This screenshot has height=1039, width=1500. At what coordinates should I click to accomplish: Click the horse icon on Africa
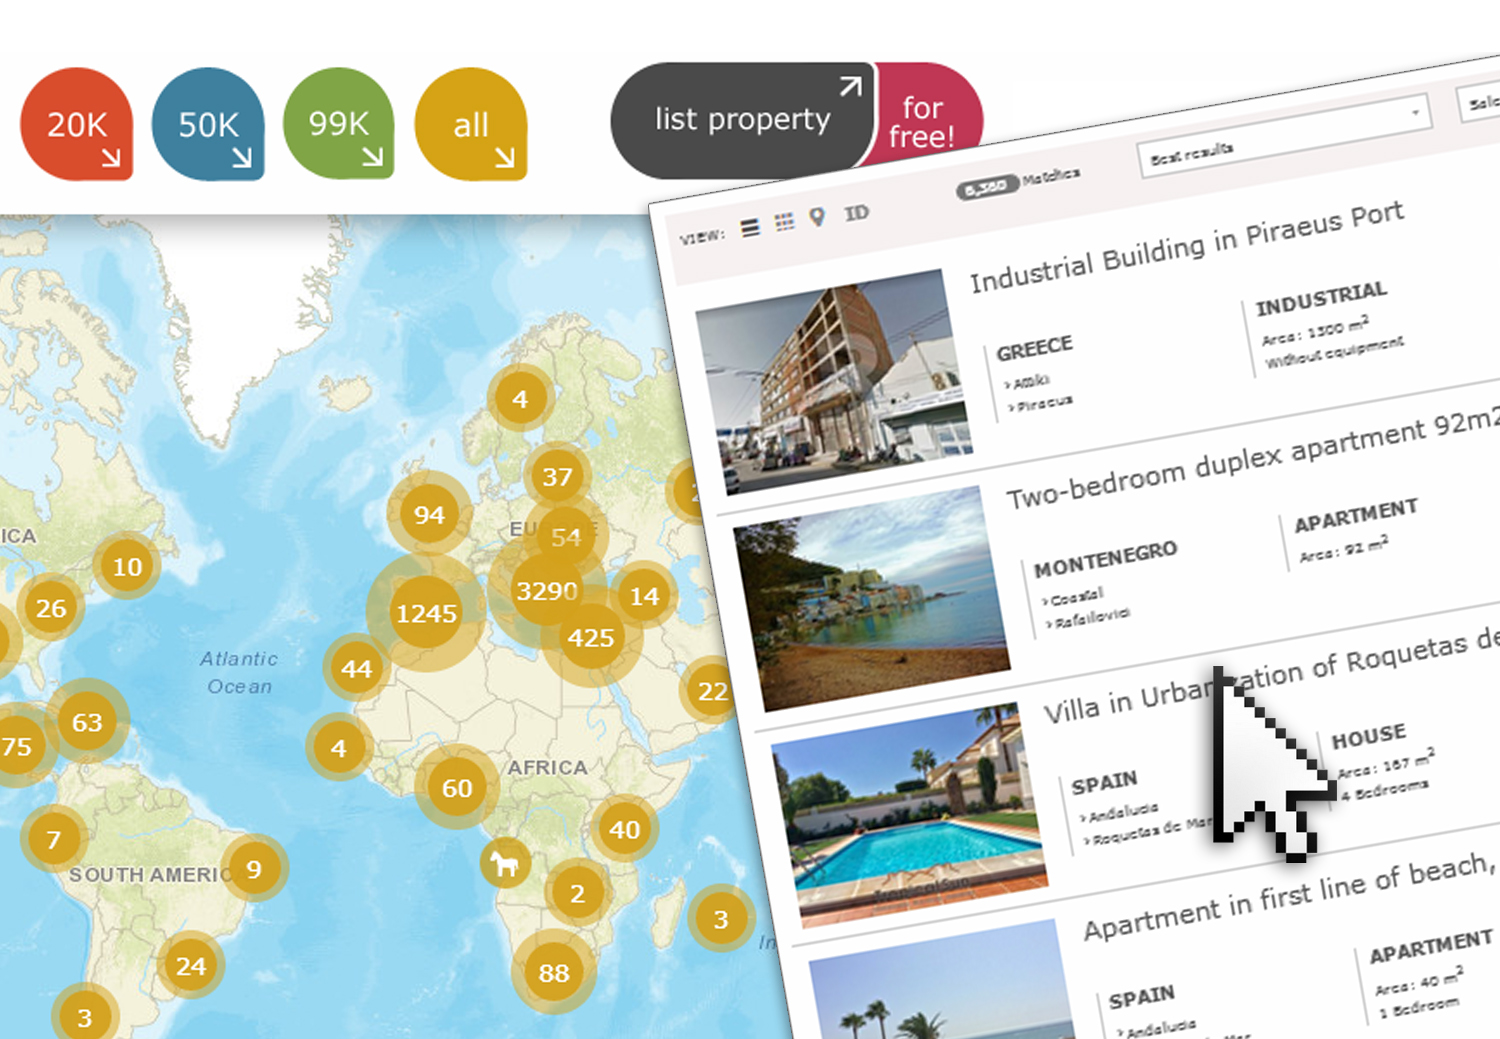tap(506, 866)
